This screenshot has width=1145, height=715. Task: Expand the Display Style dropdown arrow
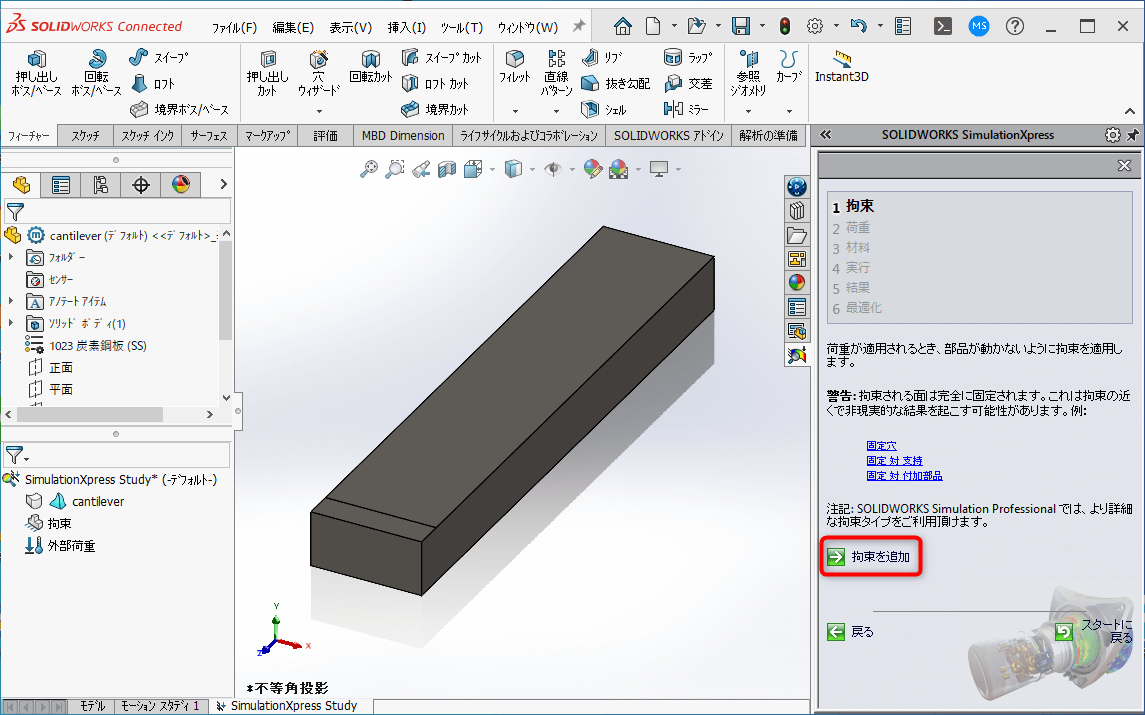point(531,168)
